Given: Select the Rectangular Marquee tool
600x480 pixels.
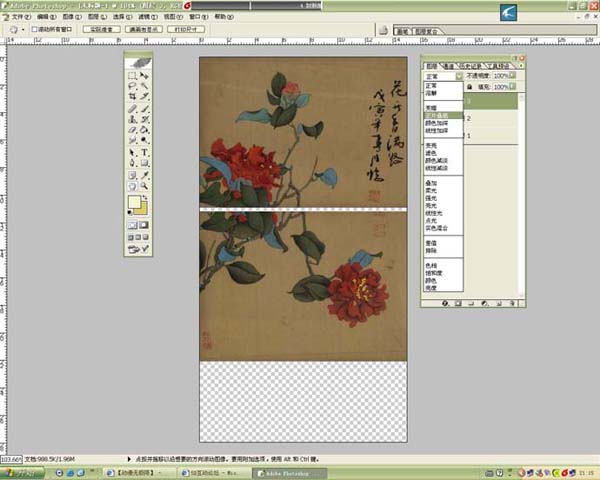Looking at the screenshot, I should coord(132,75).
